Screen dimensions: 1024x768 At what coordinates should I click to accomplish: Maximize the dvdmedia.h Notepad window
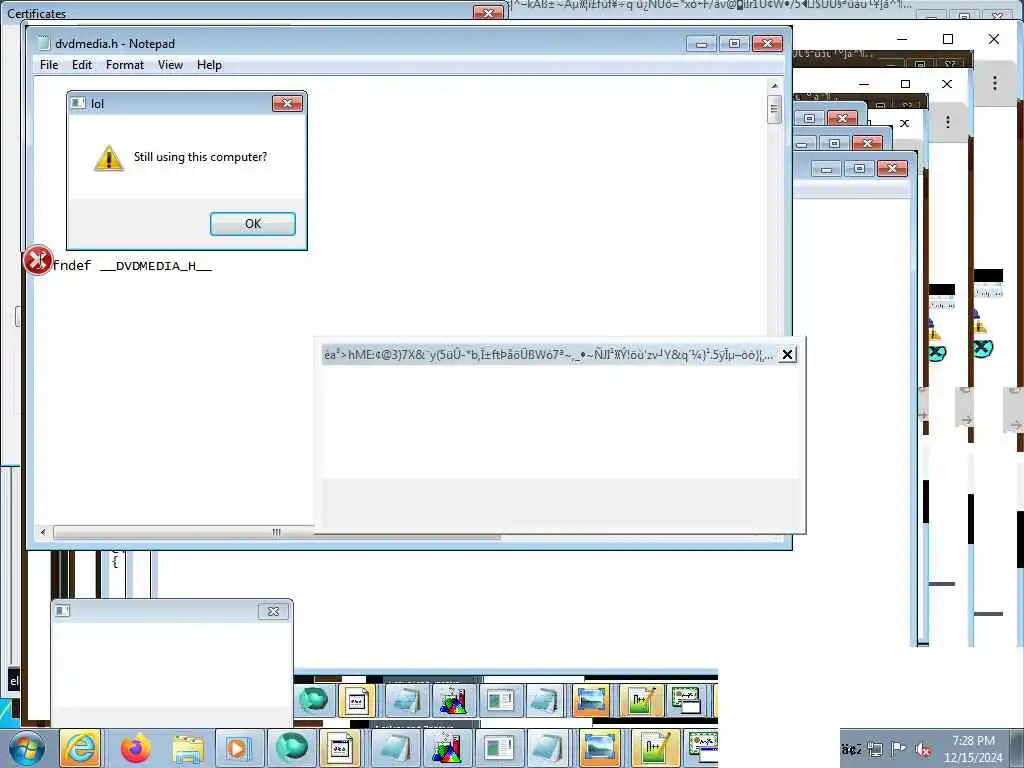734,43
